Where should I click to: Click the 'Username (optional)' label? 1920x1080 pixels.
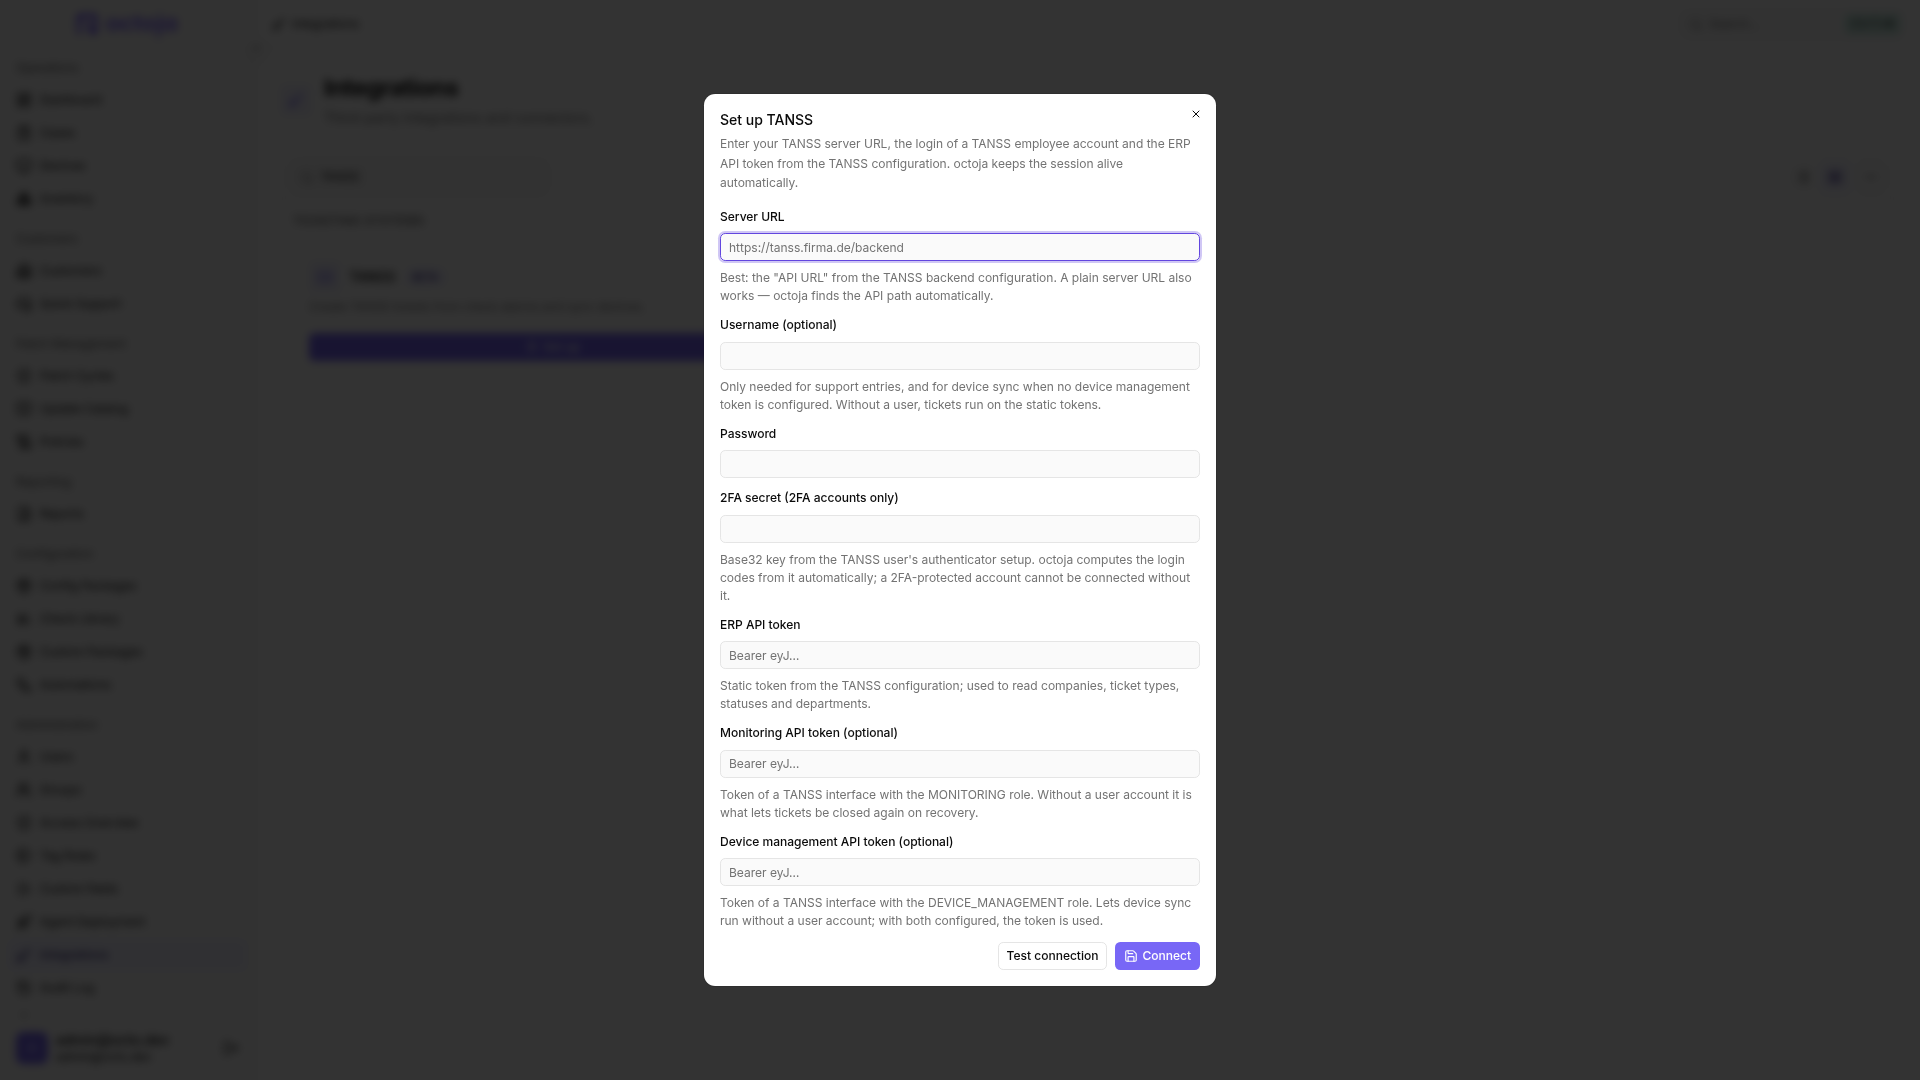coord(778,325)
